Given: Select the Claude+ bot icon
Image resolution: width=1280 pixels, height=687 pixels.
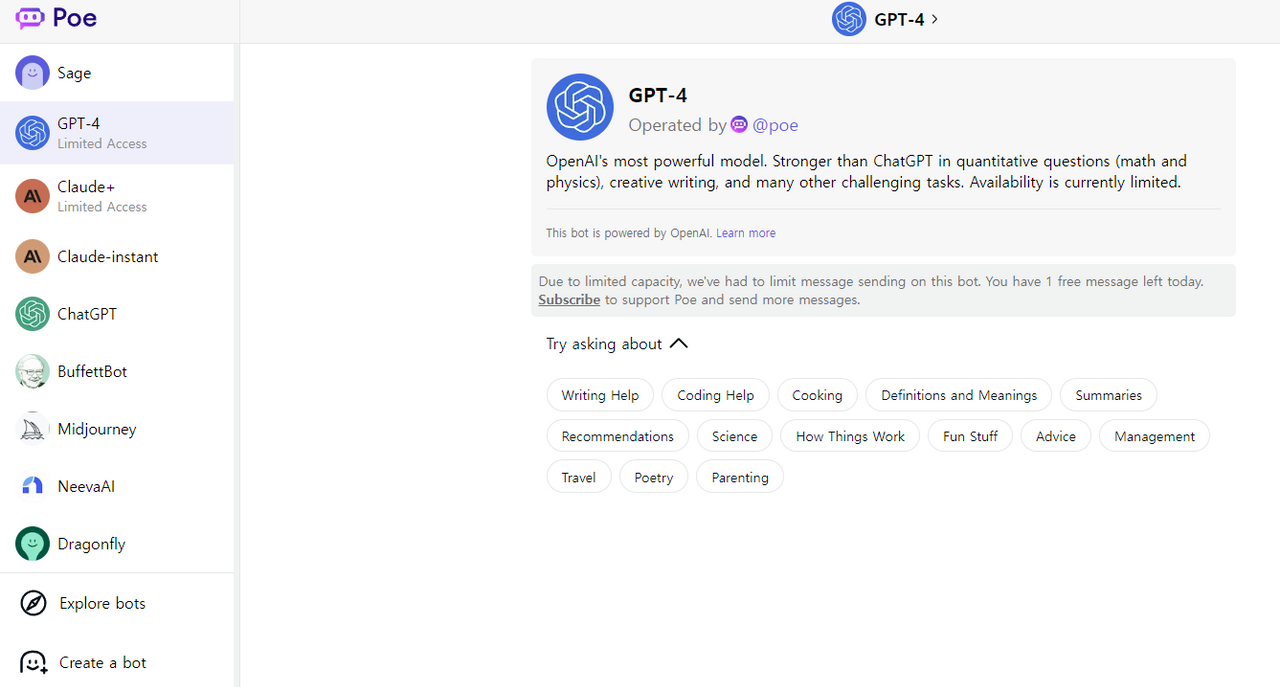Looking at the screenshot, I should click(x=32, y=196).
